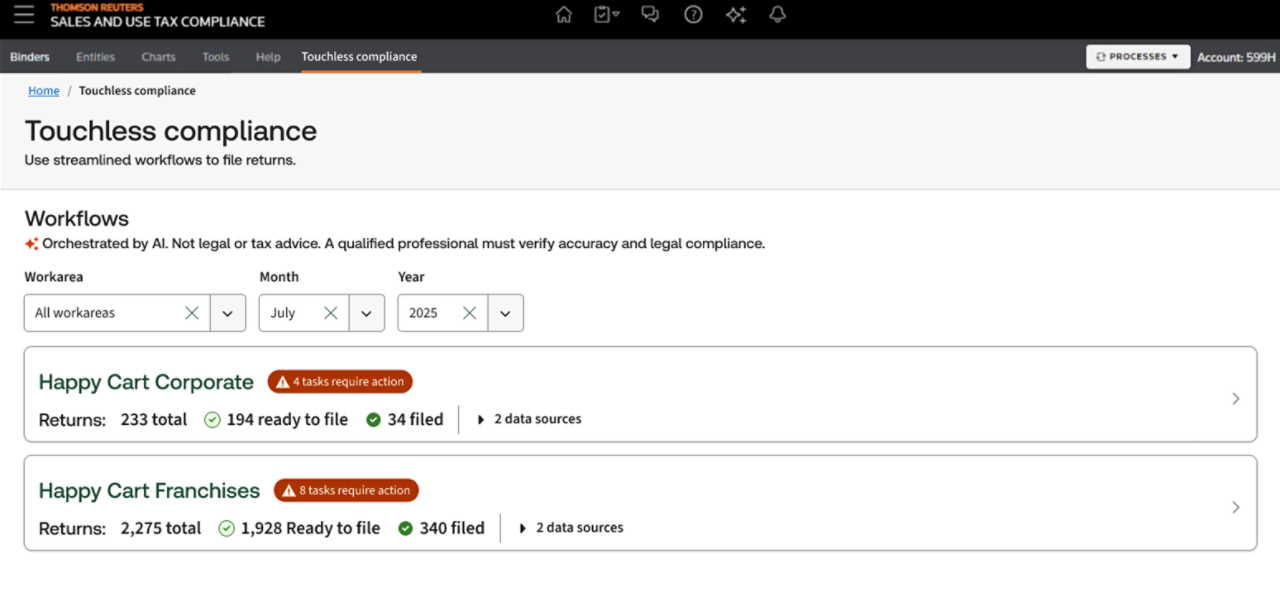The image size is (1280, 595).
Task: Open the chat messages icon
Action: tap(650, 14)
